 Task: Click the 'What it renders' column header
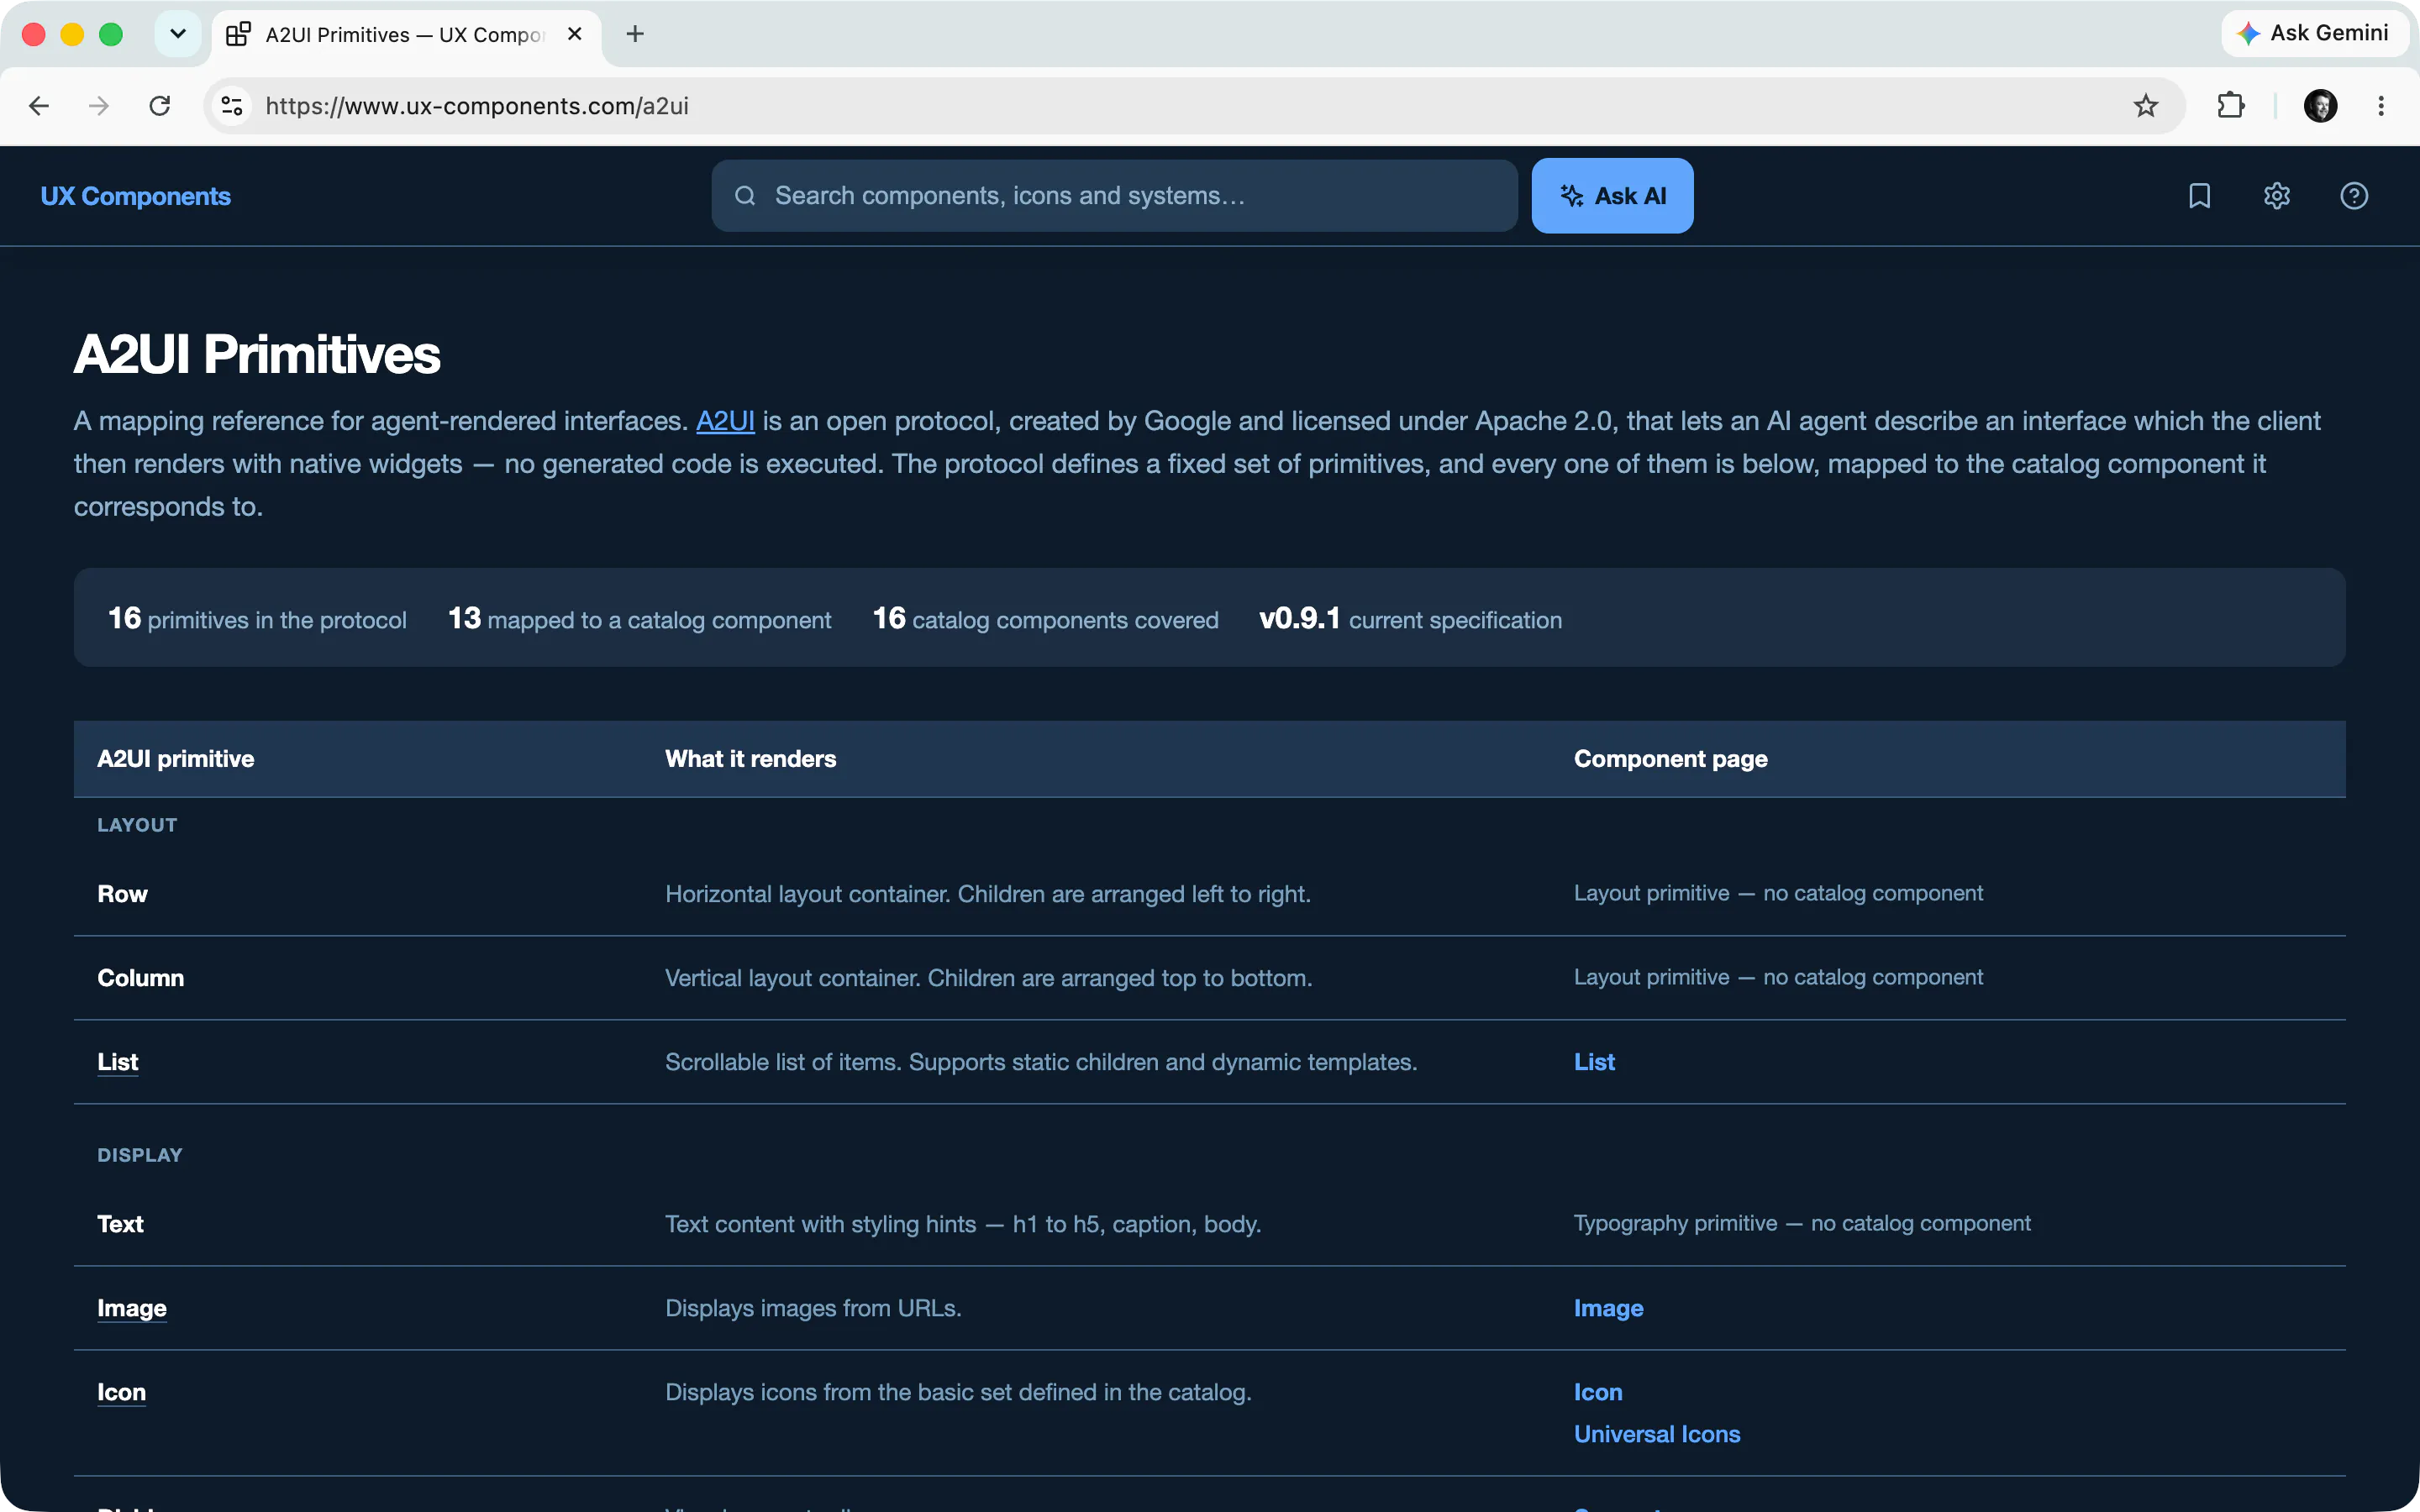(x=750, y=759)
